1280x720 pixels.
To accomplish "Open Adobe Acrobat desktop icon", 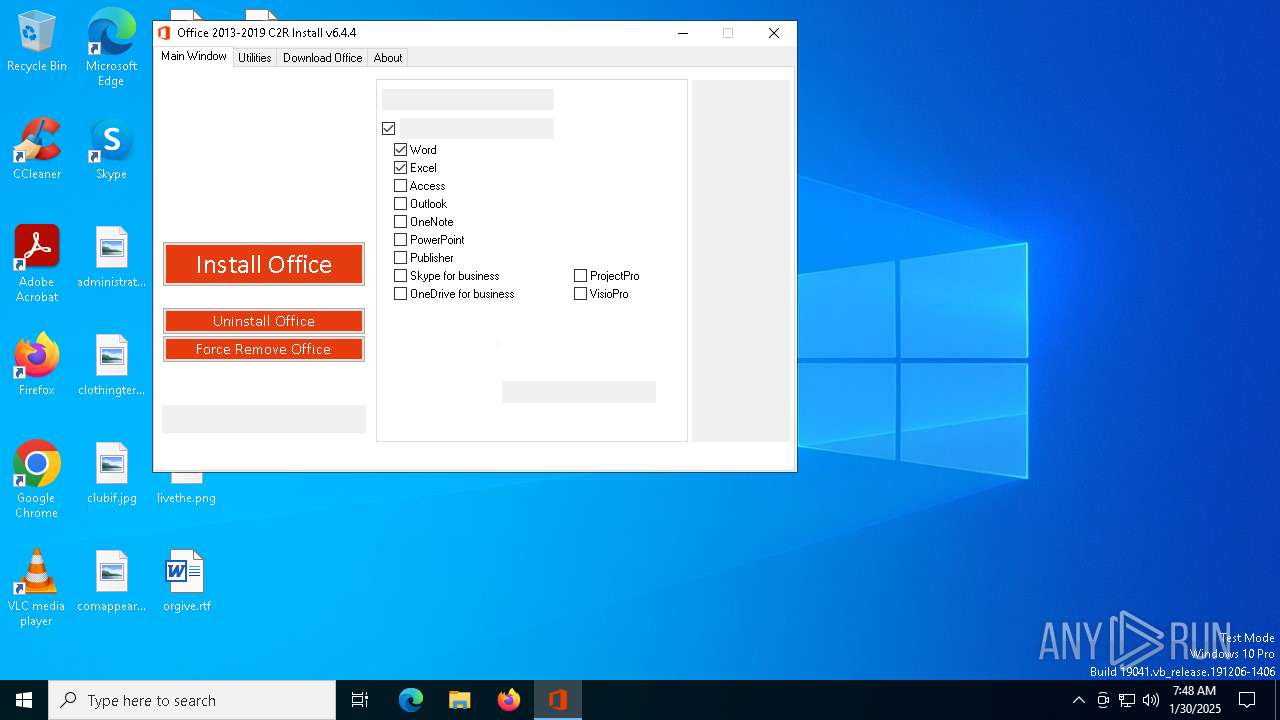I will [37, 264].
